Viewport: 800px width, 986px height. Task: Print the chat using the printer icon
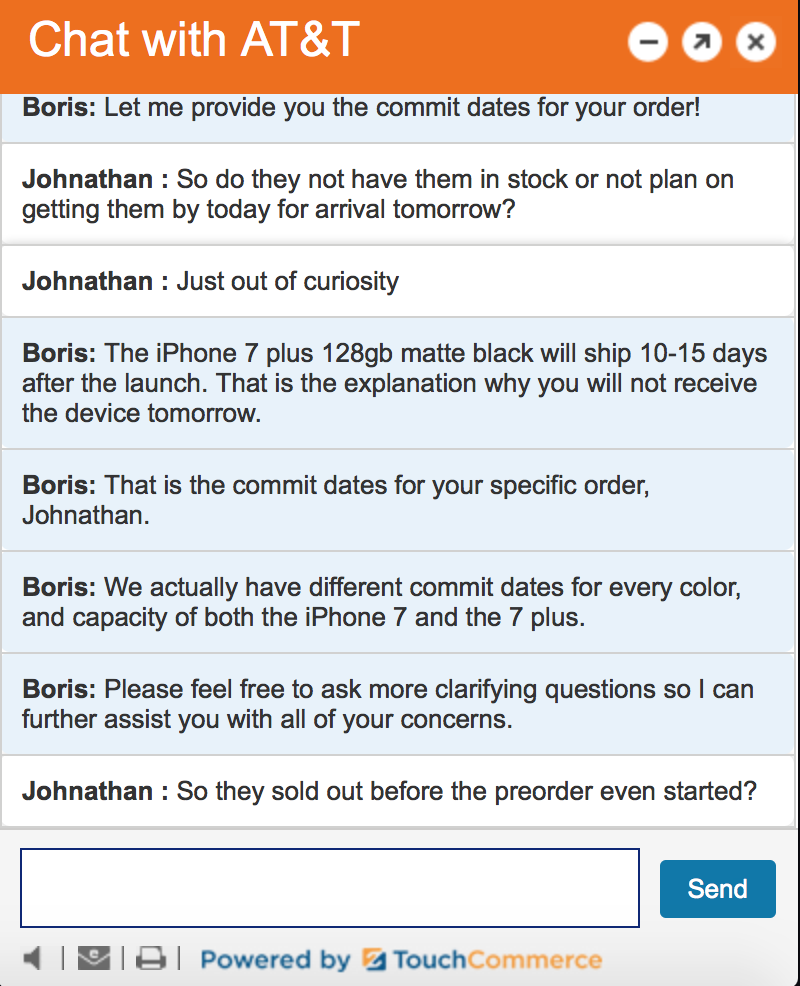pyautogui.click(x=151, y=958)
